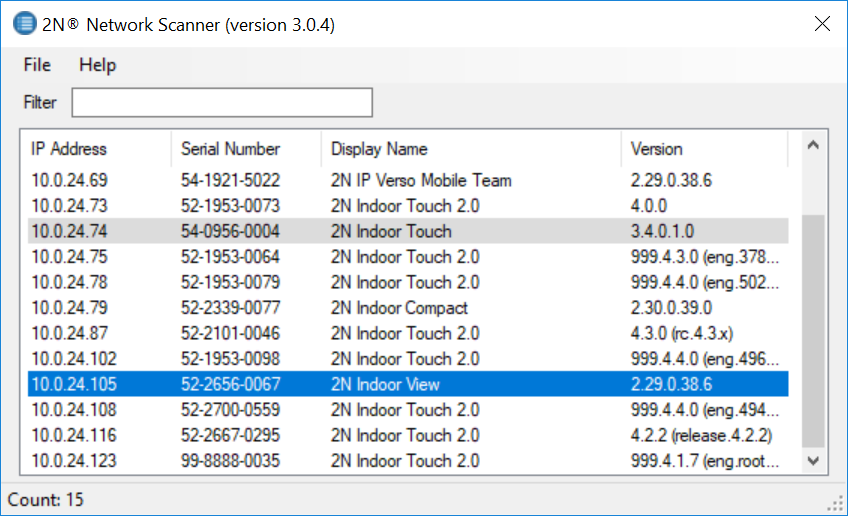The image size is (848, 516).
Task: Click serial number 99-8888-0035
Action: tap(230, 460)
